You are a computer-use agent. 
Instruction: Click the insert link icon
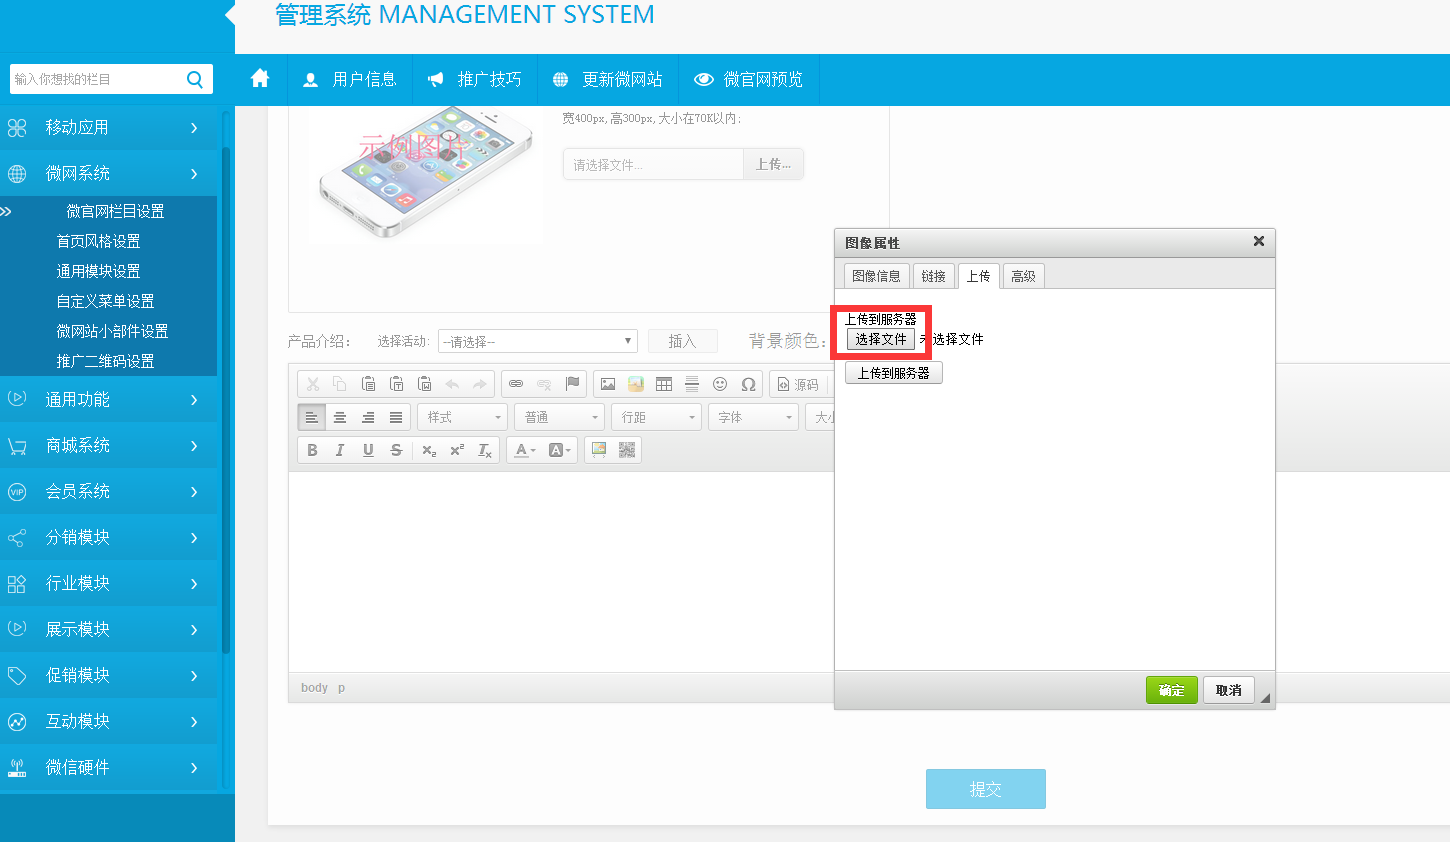click(516, 384)
